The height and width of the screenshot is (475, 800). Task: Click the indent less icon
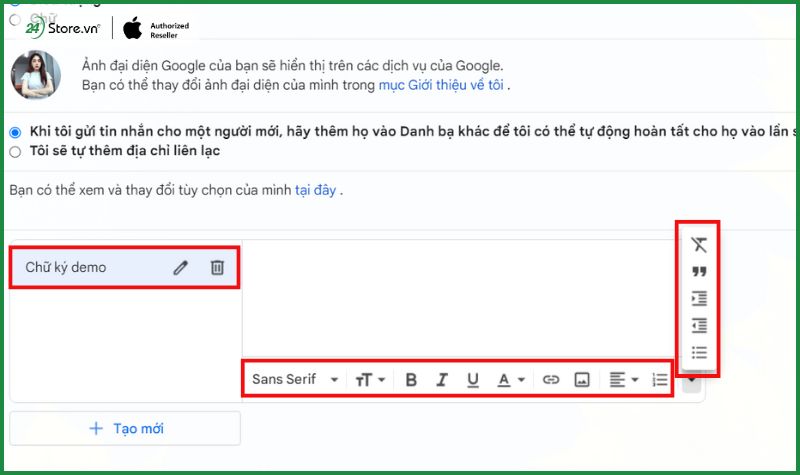(x=699, y=326)
